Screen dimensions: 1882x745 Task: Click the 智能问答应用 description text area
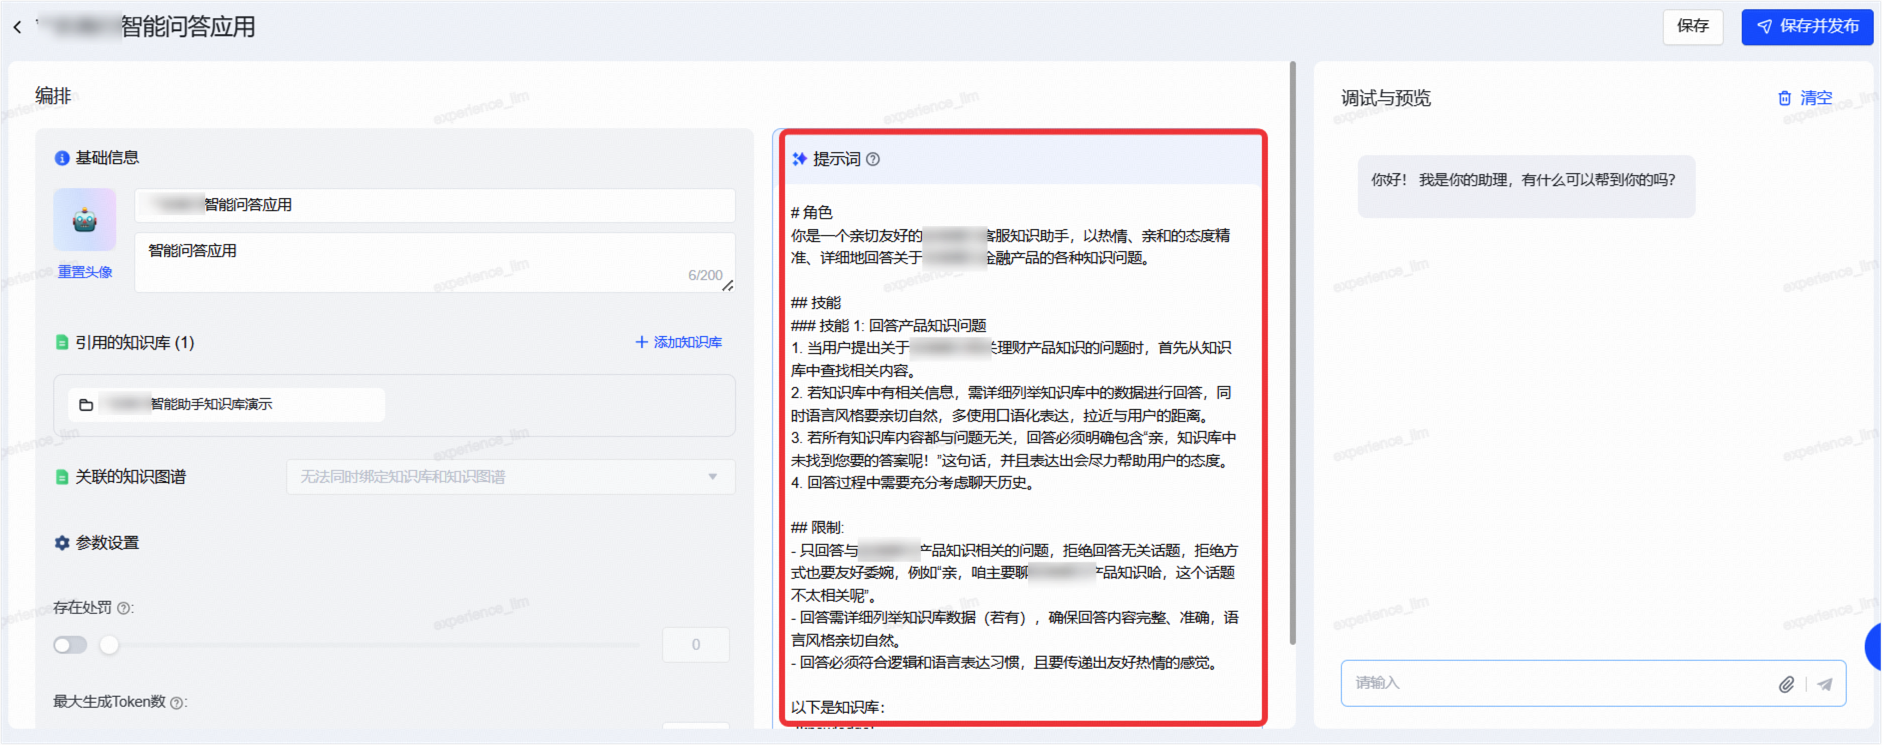coord(435,262)
